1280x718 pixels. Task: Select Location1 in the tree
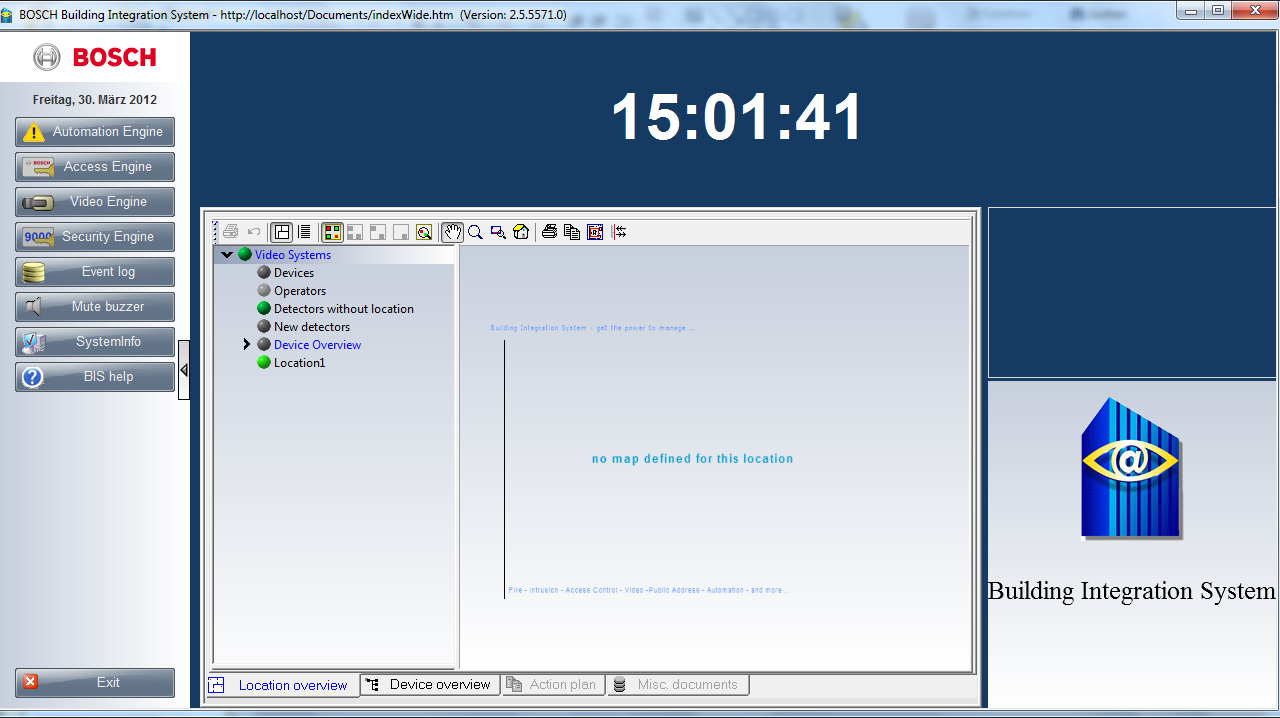299,363
